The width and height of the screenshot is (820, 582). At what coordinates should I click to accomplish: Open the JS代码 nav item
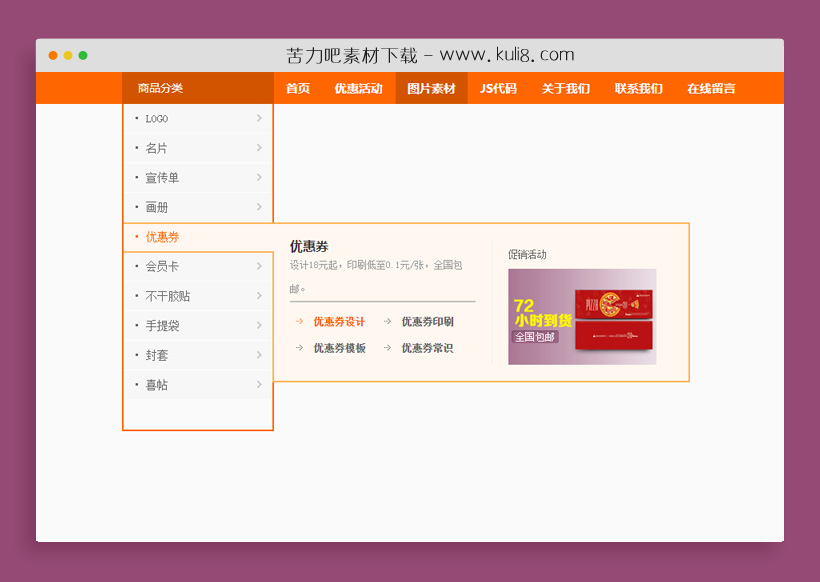click(x=497, y=88)
